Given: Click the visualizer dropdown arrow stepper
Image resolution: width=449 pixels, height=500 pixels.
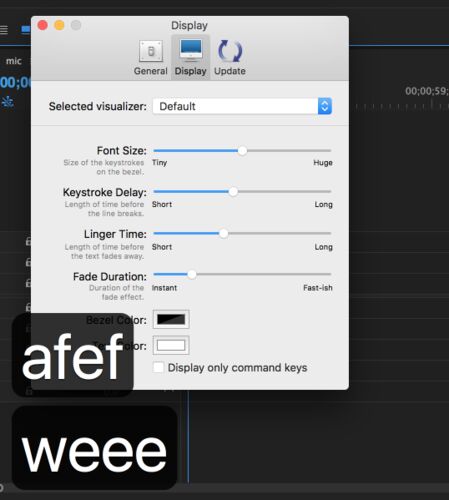Looking at the screenshot, I should [325, 106].
